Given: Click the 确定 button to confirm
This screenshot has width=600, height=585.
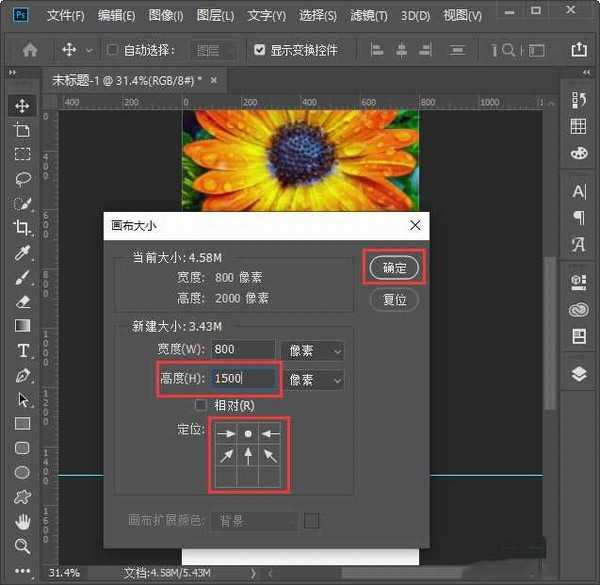Looking at the screenshot, I should 394,268.
